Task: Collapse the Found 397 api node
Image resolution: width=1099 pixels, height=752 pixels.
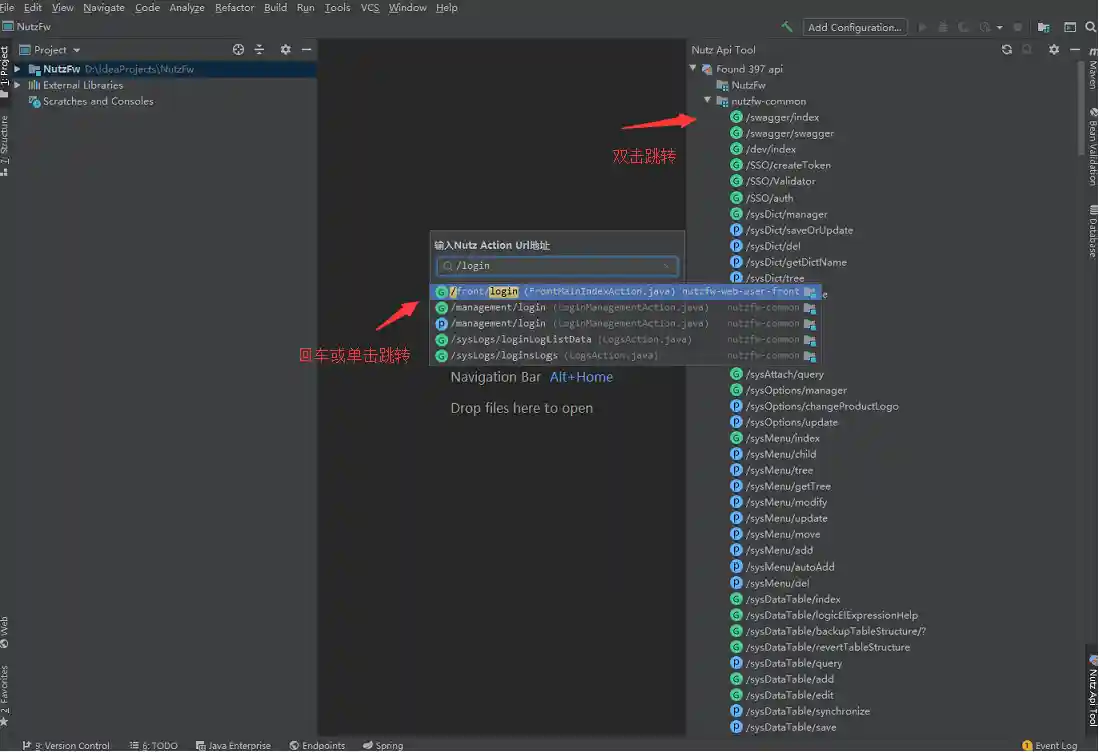Action: point(693,69)
